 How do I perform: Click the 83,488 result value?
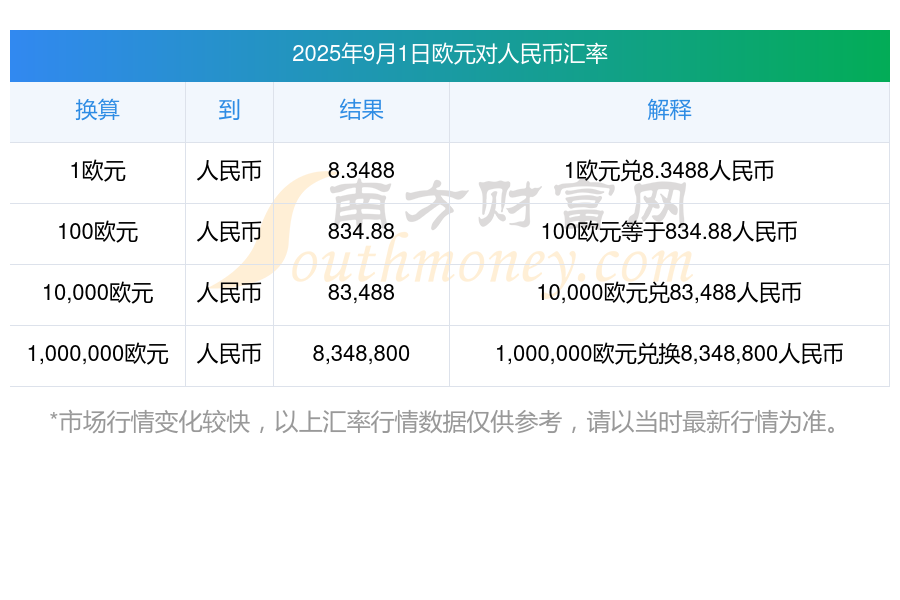[361, 293]
